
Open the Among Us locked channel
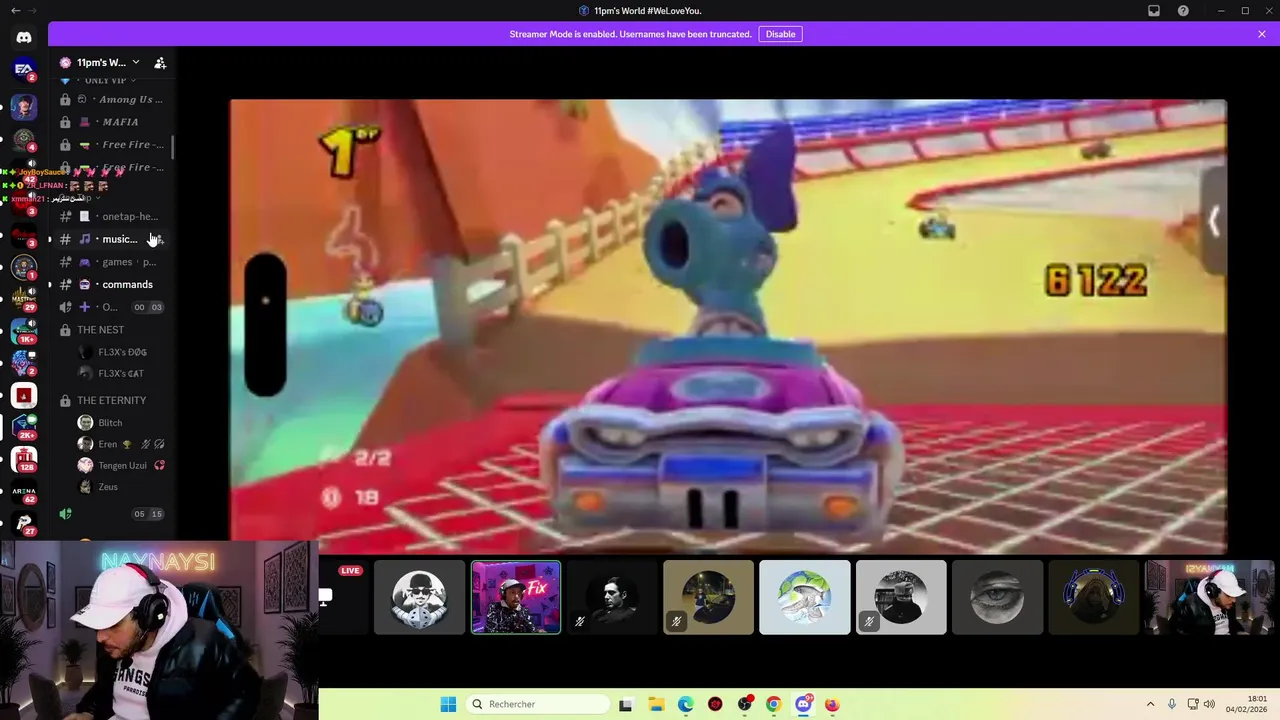[112, 99]
